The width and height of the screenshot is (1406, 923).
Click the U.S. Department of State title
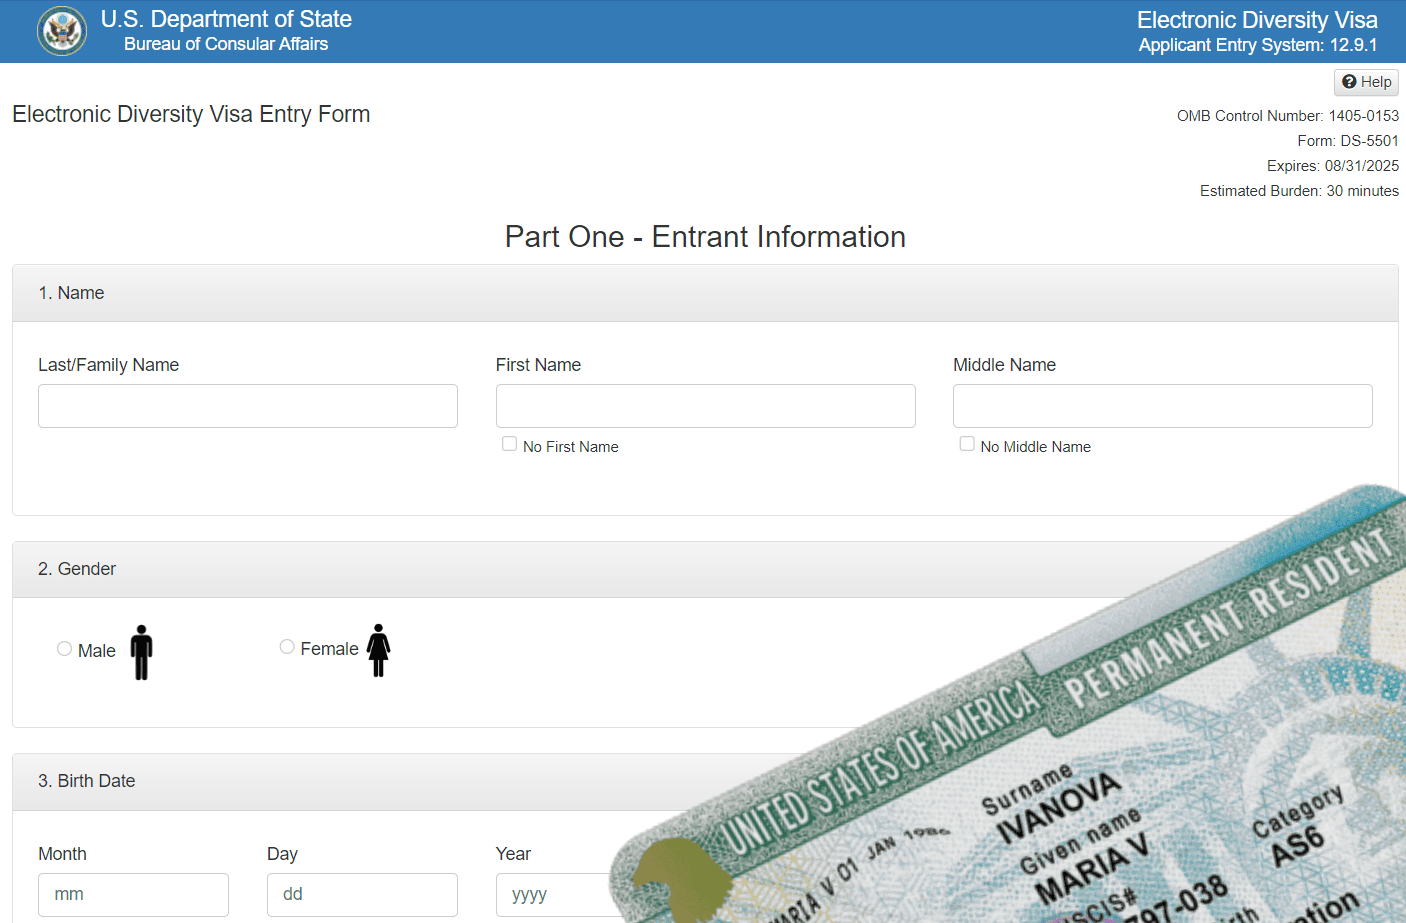coord(226,19)
